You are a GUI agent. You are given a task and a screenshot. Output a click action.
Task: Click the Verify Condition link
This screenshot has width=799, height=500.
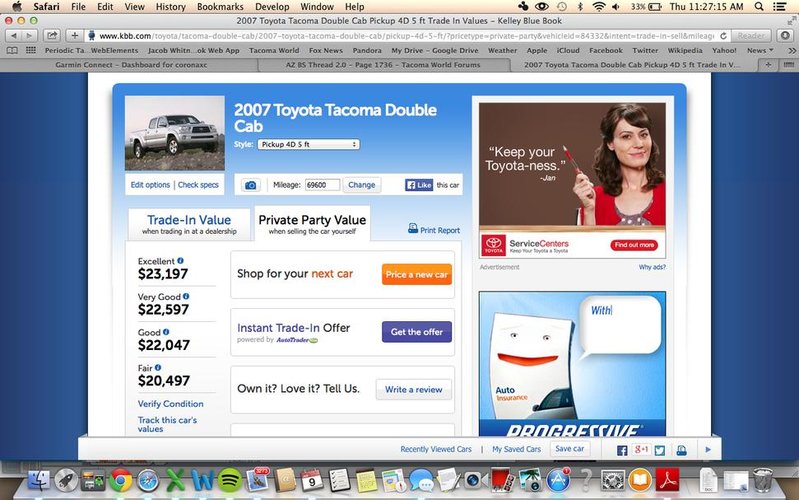pyautogui.click(x=171, y=404)
